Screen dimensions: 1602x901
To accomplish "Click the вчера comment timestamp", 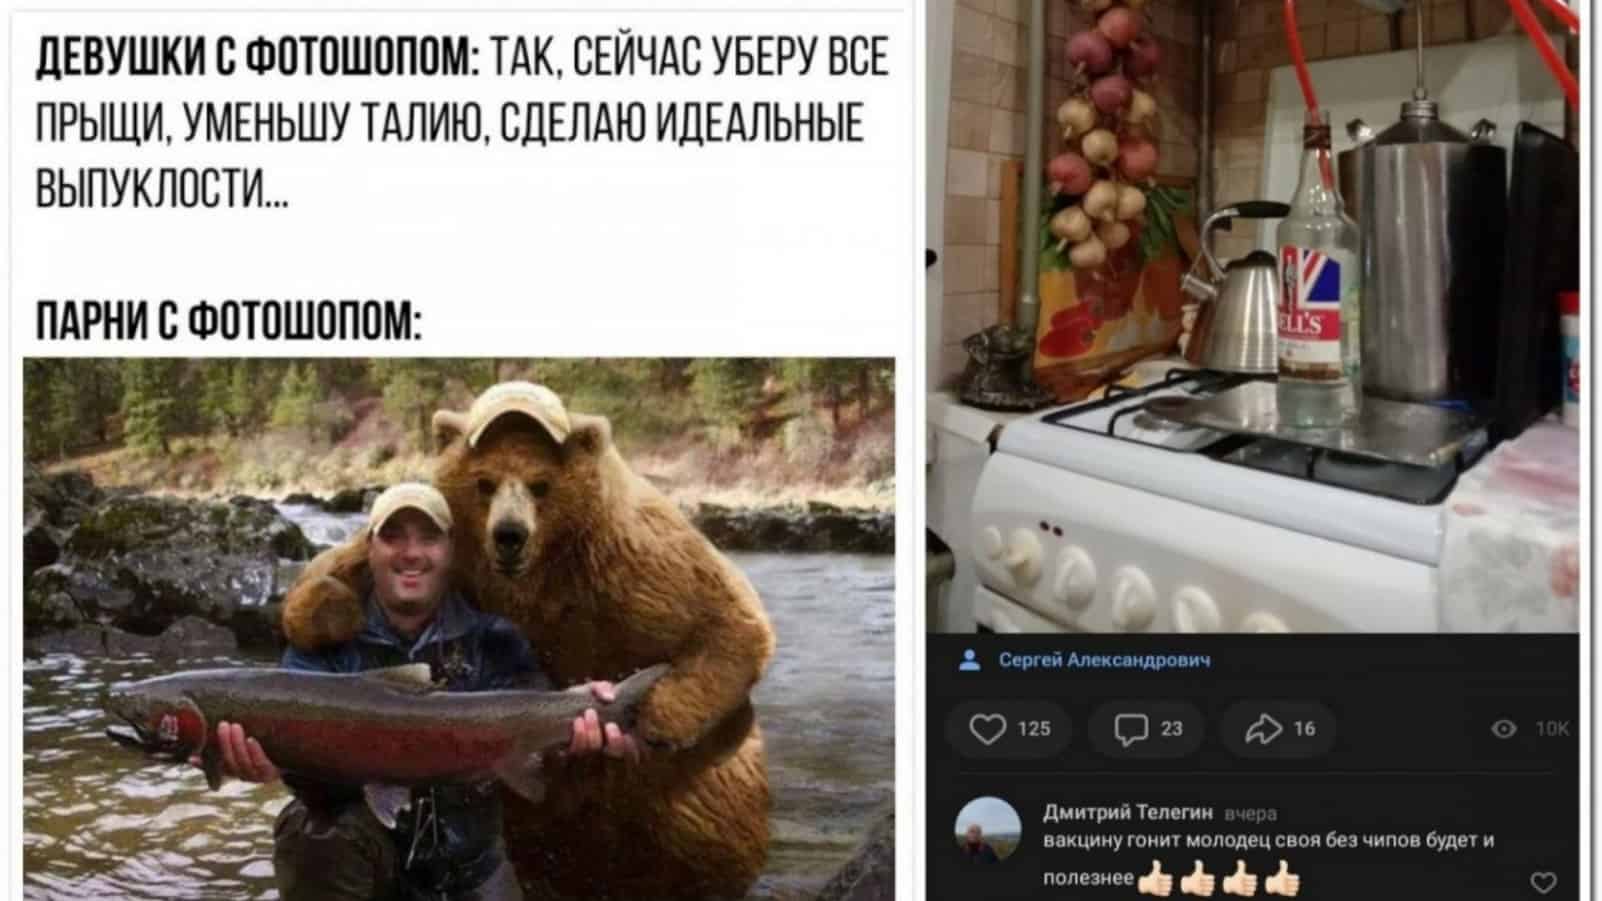I will 1250,813.
